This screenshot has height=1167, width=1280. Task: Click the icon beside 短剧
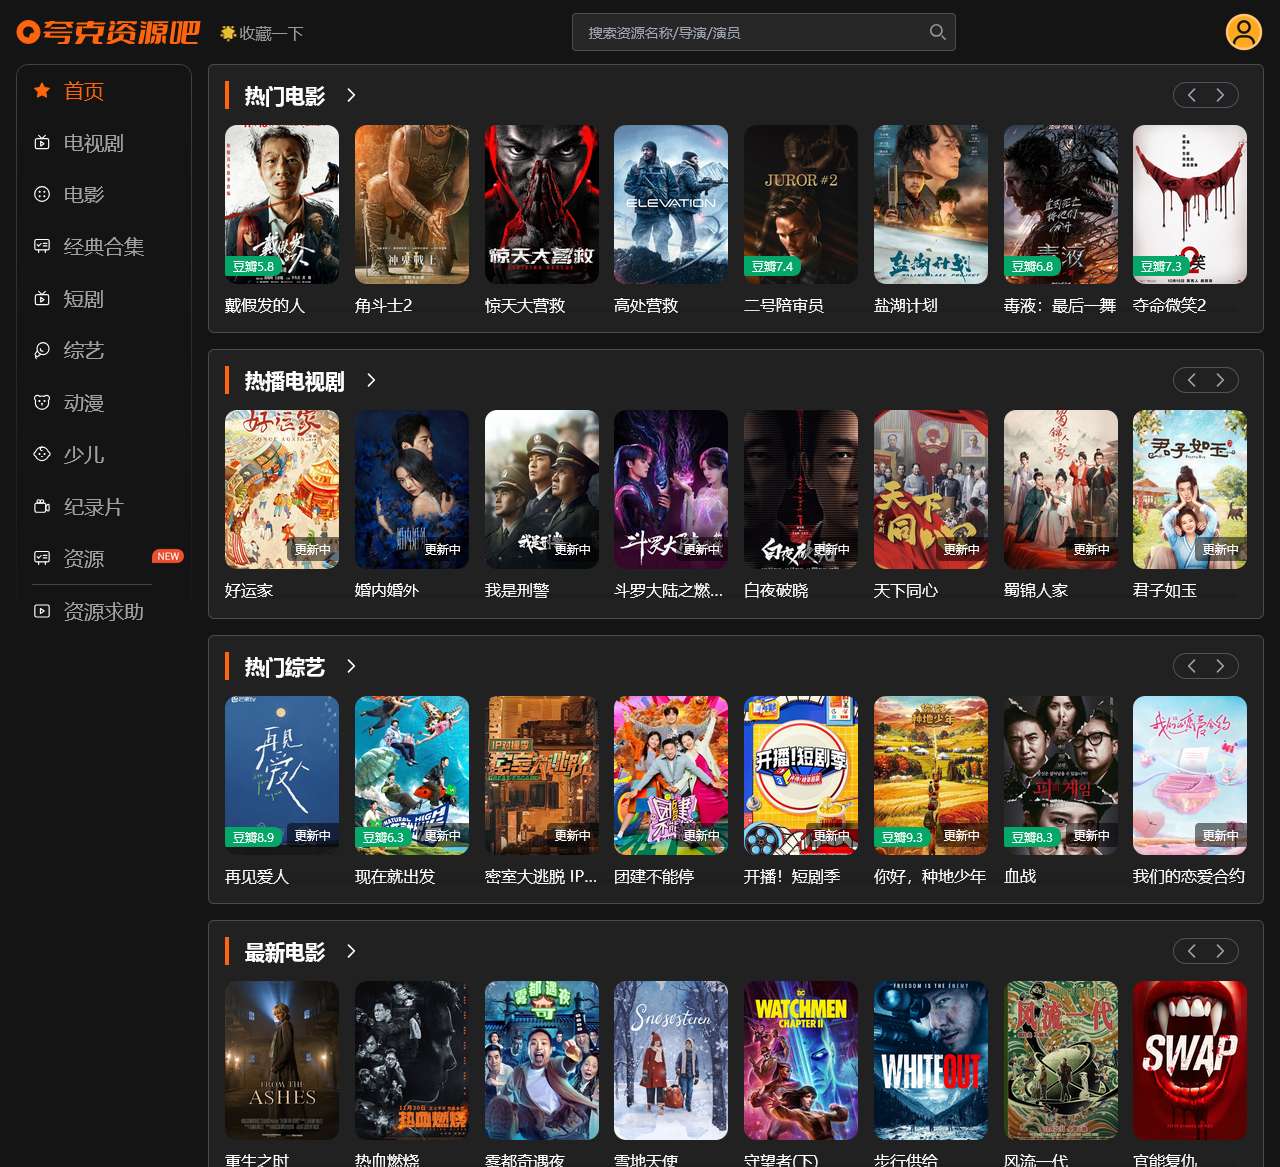[x=42, y=299]
